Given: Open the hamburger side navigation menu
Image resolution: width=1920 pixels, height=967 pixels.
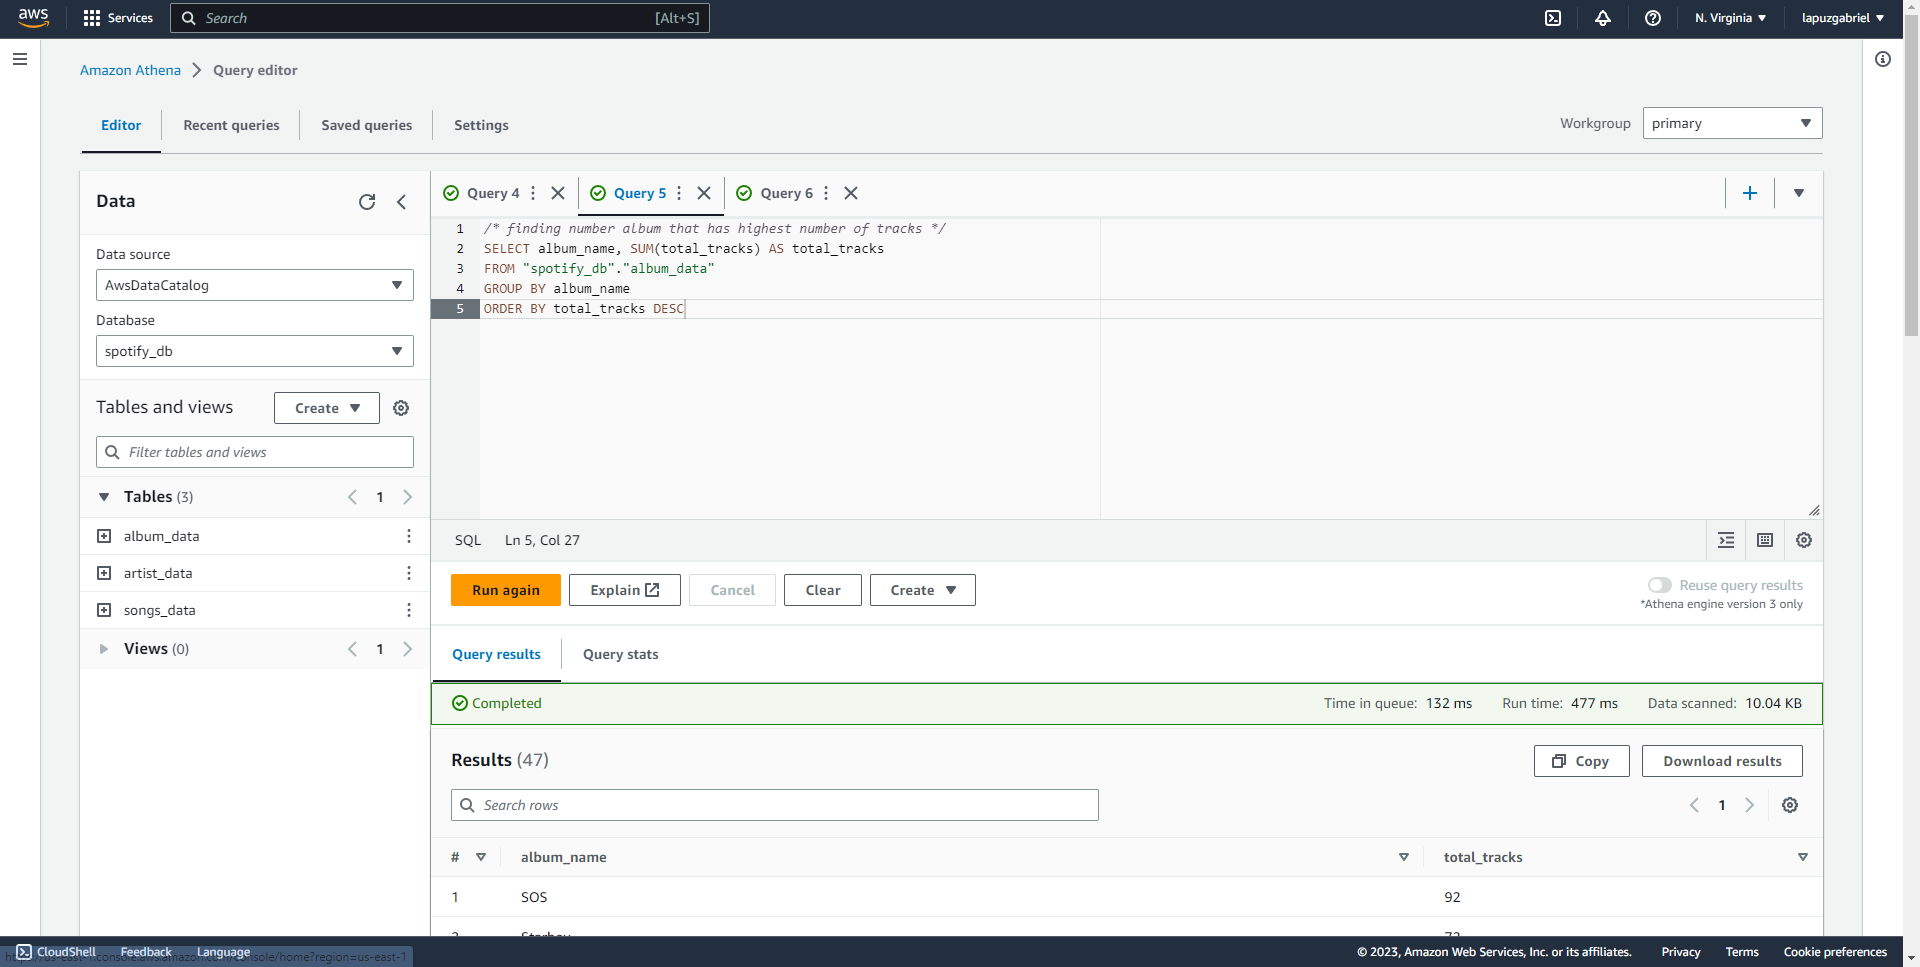Looking at the screenshot, I should coord(19,59).
